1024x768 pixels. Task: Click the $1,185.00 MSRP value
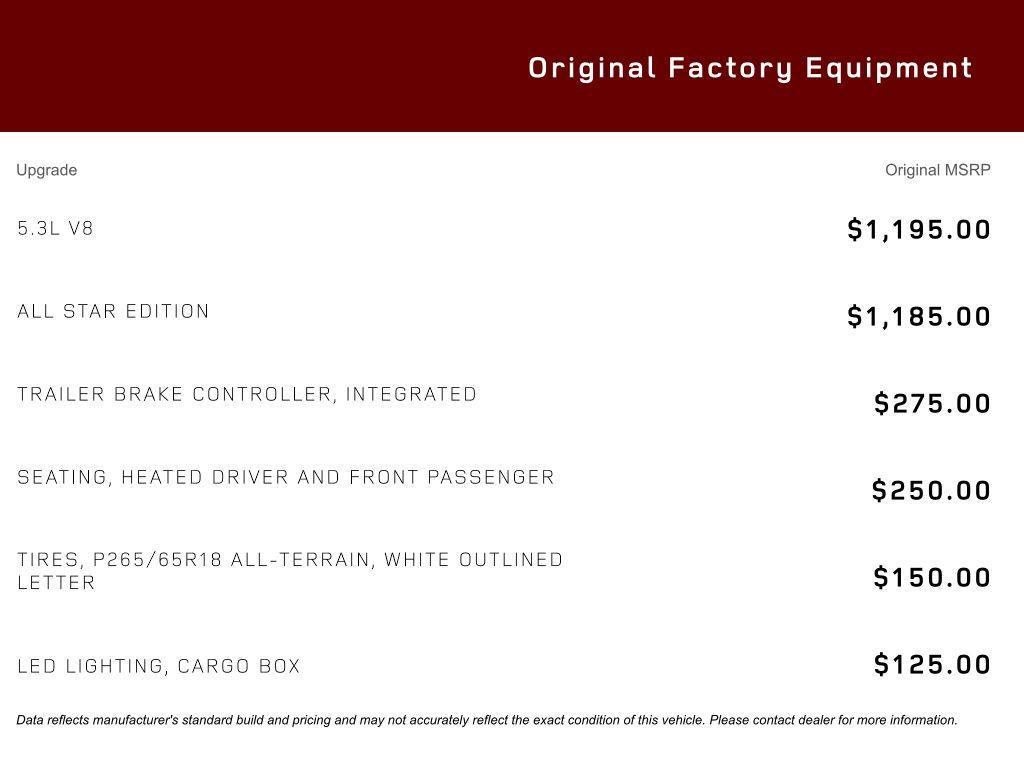tap(918, 316)
